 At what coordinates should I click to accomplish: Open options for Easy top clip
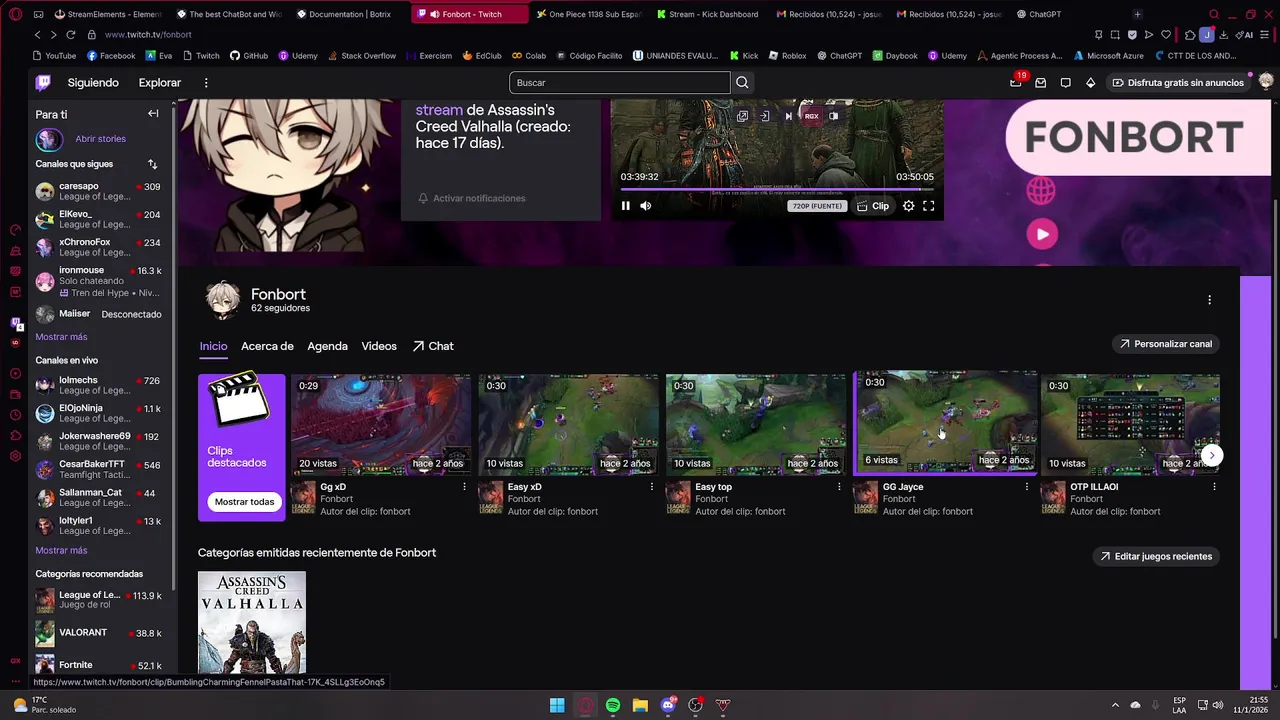[839, 487]
